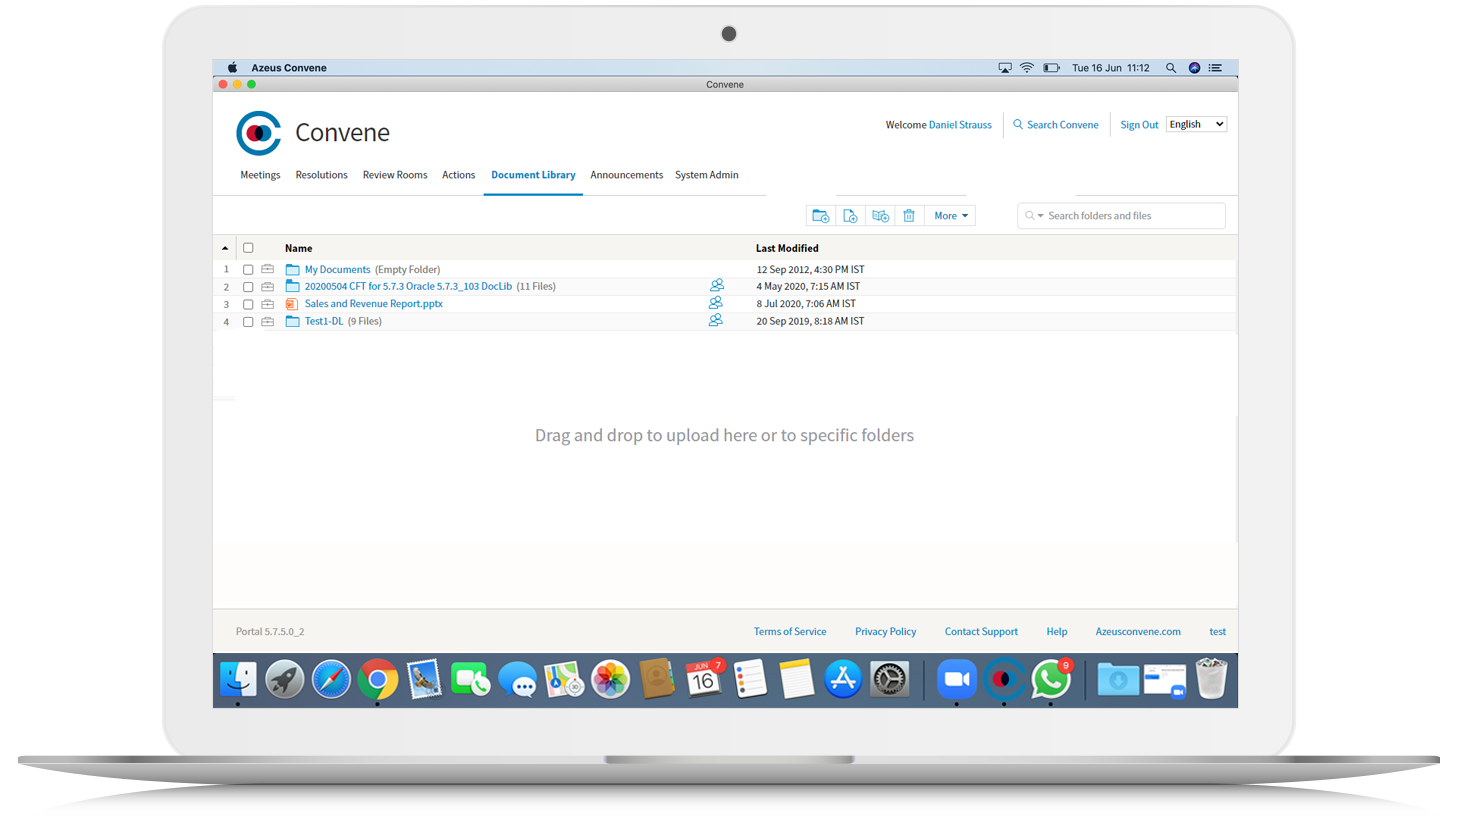Click the briefcase icon in My Documents row
Image resolution: width=1464 pixels, height=816 pixels.
point(268,269)
